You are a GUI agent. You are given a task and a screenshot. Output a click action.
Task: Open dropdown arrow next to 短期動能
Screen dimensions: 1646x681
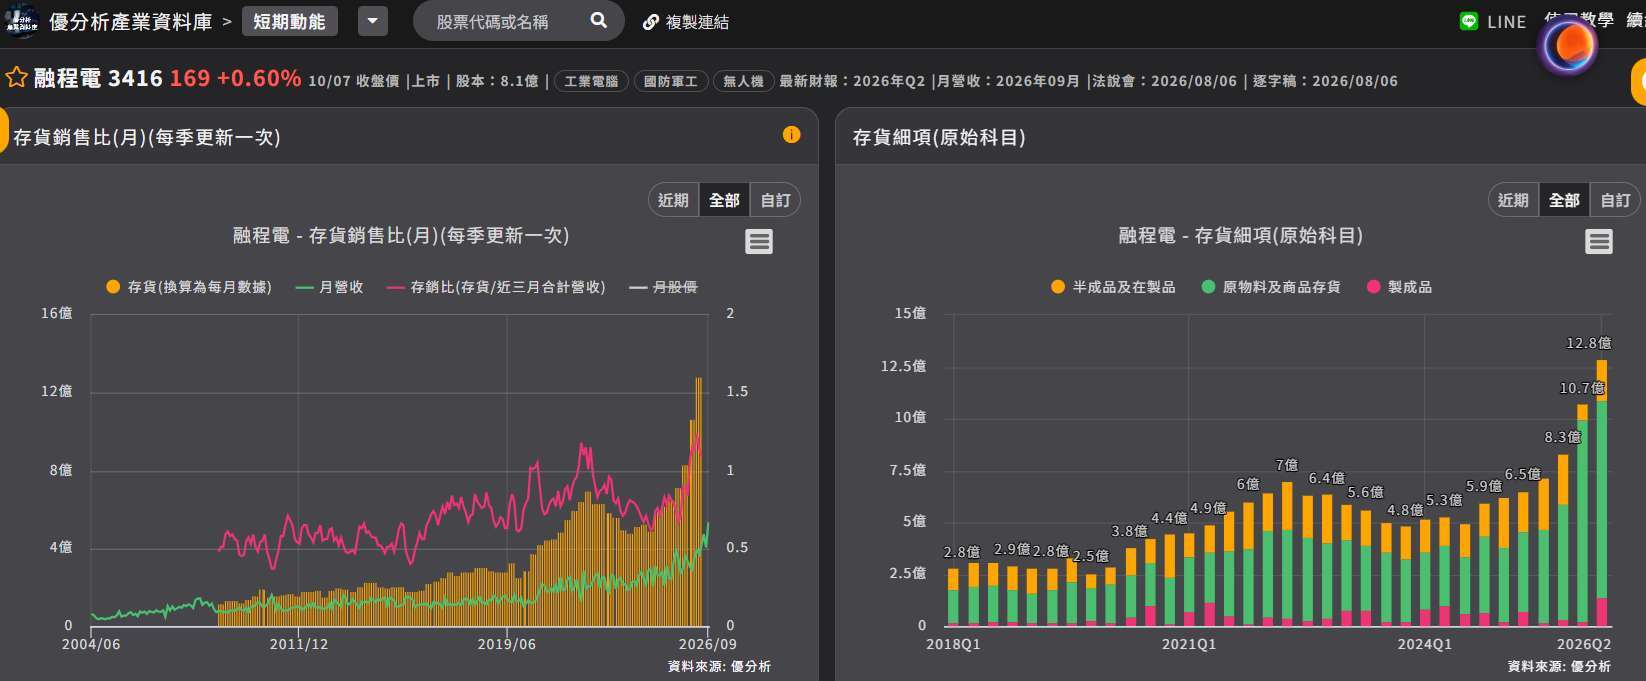(372, 21)
